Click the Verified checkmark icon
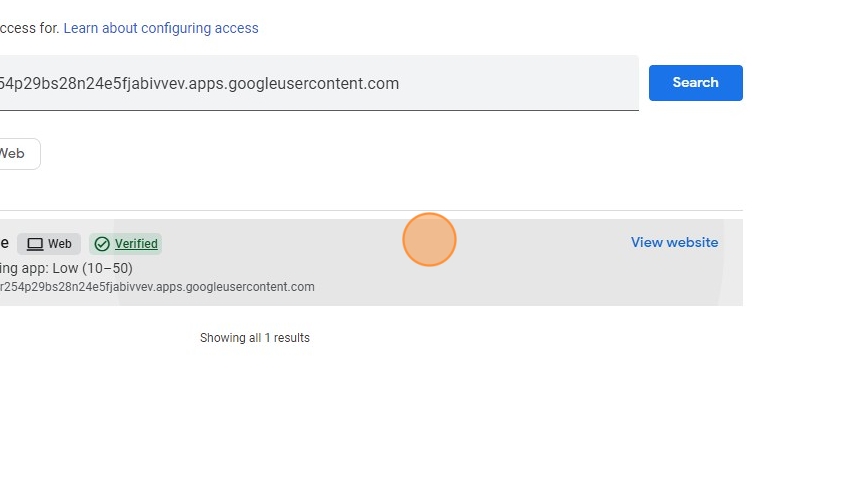The height and width of the screenshot is (481, 860). pos(102,244)
